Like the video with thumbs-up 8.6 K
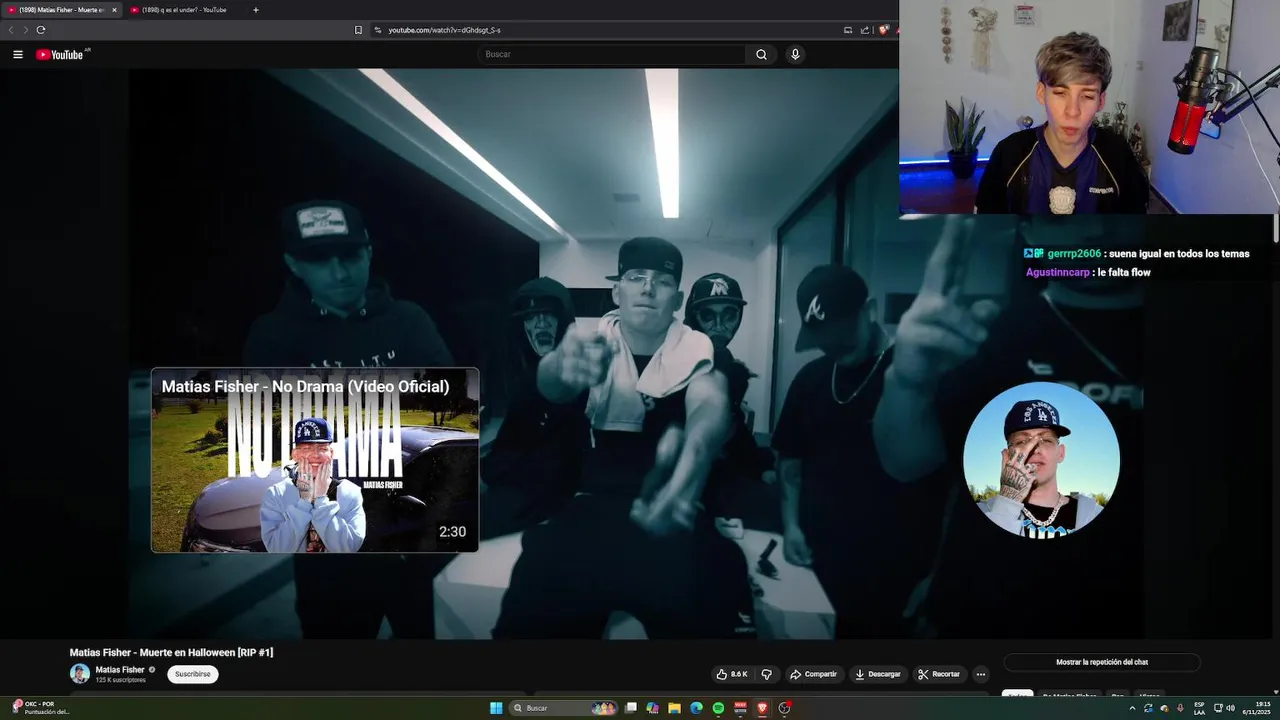Screen dimensions: 1280x720 [x=732, y=674]
